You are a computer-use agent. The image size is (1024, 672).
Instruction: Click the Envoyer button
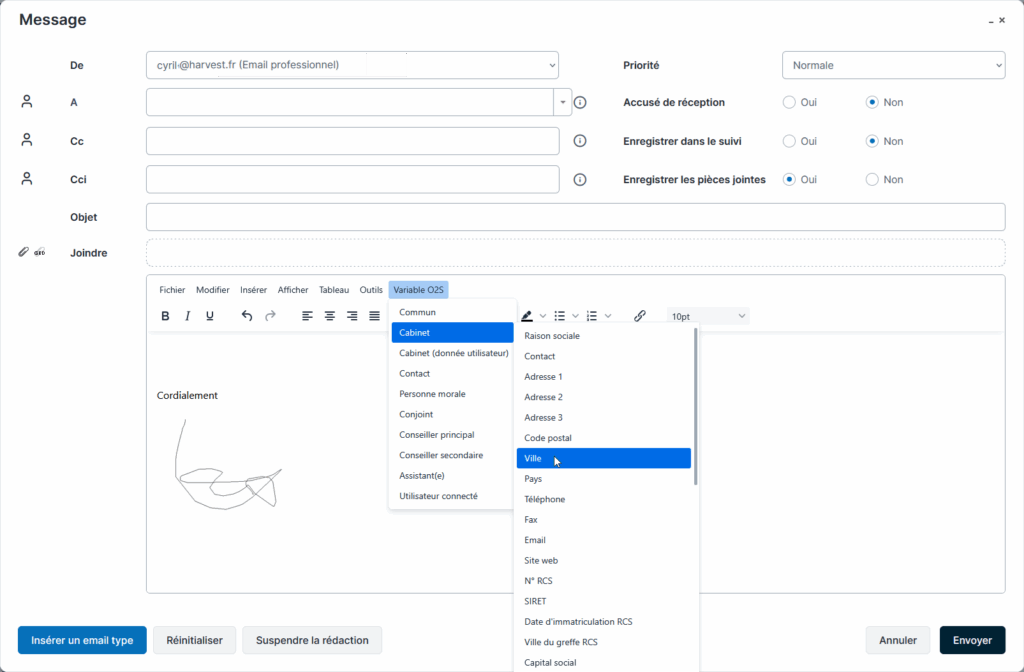click(x=972, y=640)
